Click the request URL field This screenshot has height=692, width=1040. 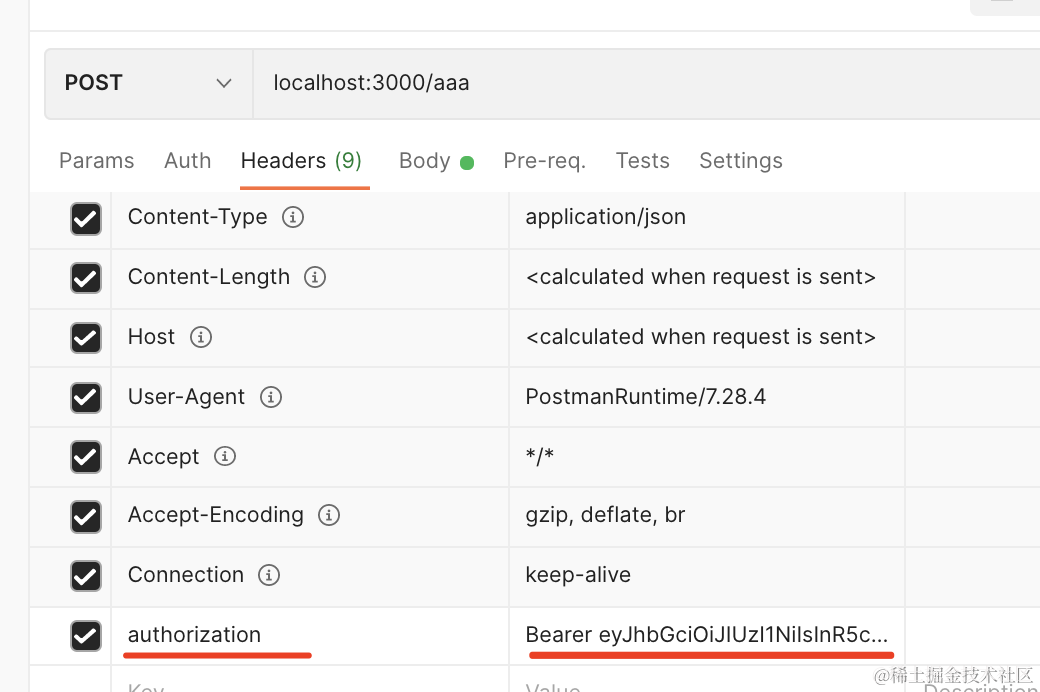click(x=640, y=83)
